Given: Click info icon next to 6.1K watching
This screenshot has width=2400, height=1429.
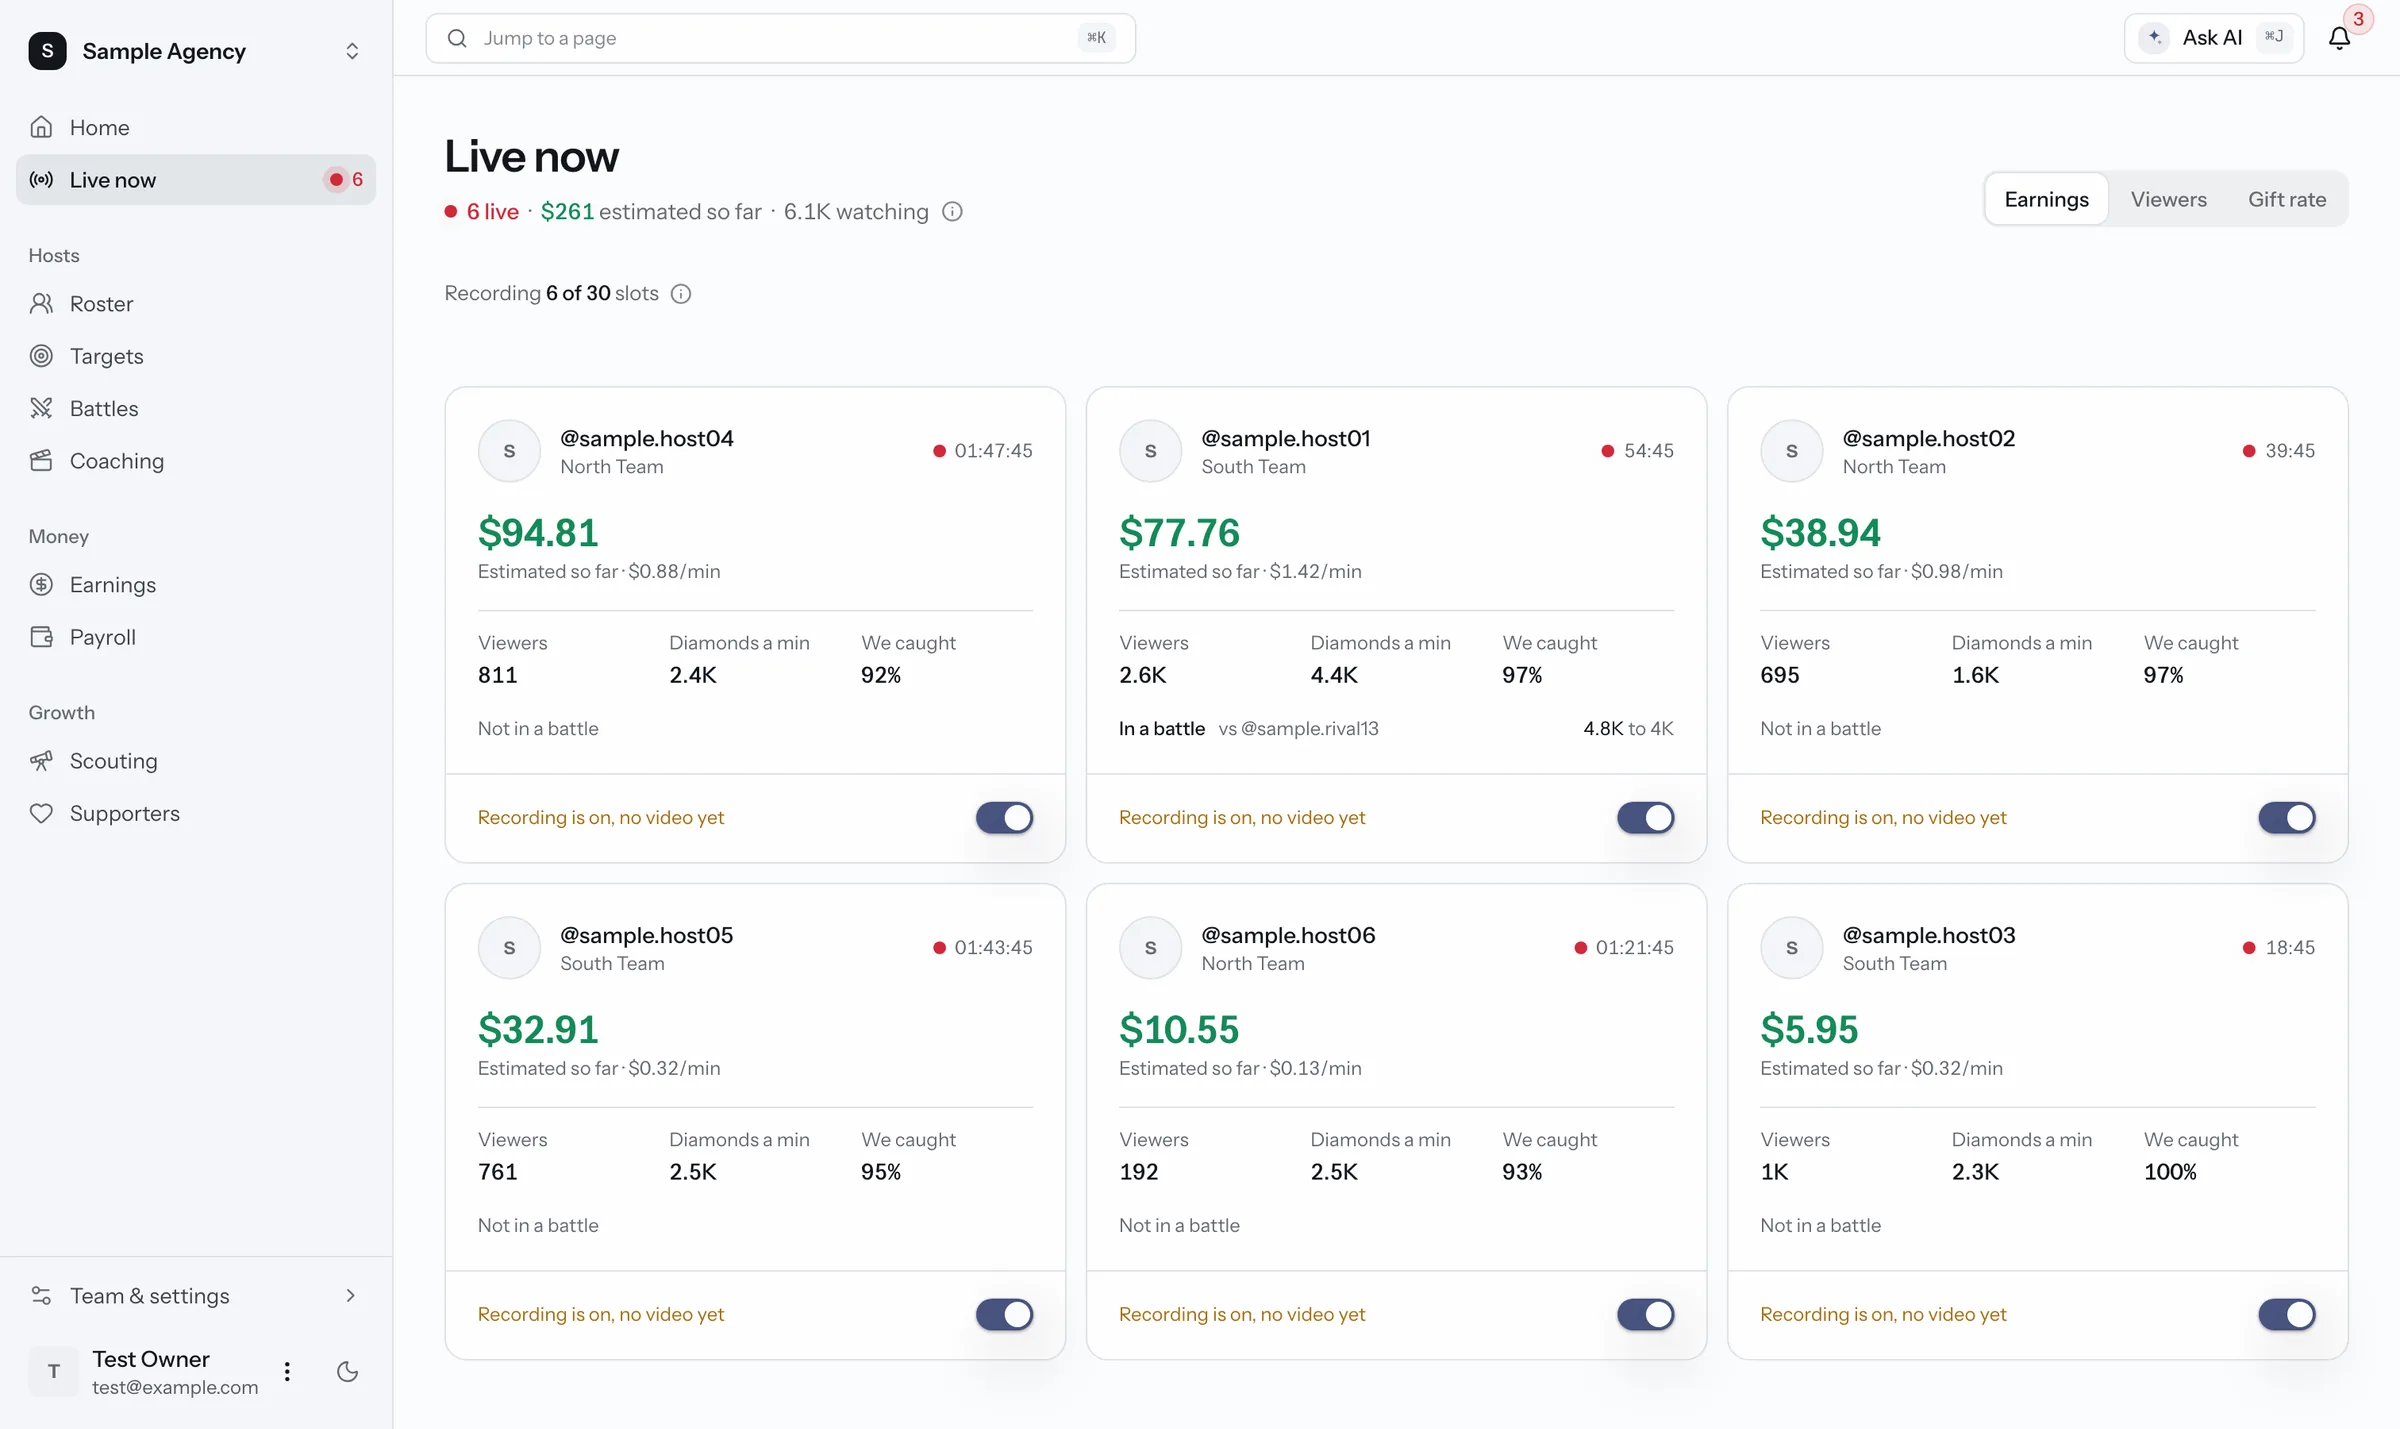Looking at the screenshot, I should coord(952,212).
